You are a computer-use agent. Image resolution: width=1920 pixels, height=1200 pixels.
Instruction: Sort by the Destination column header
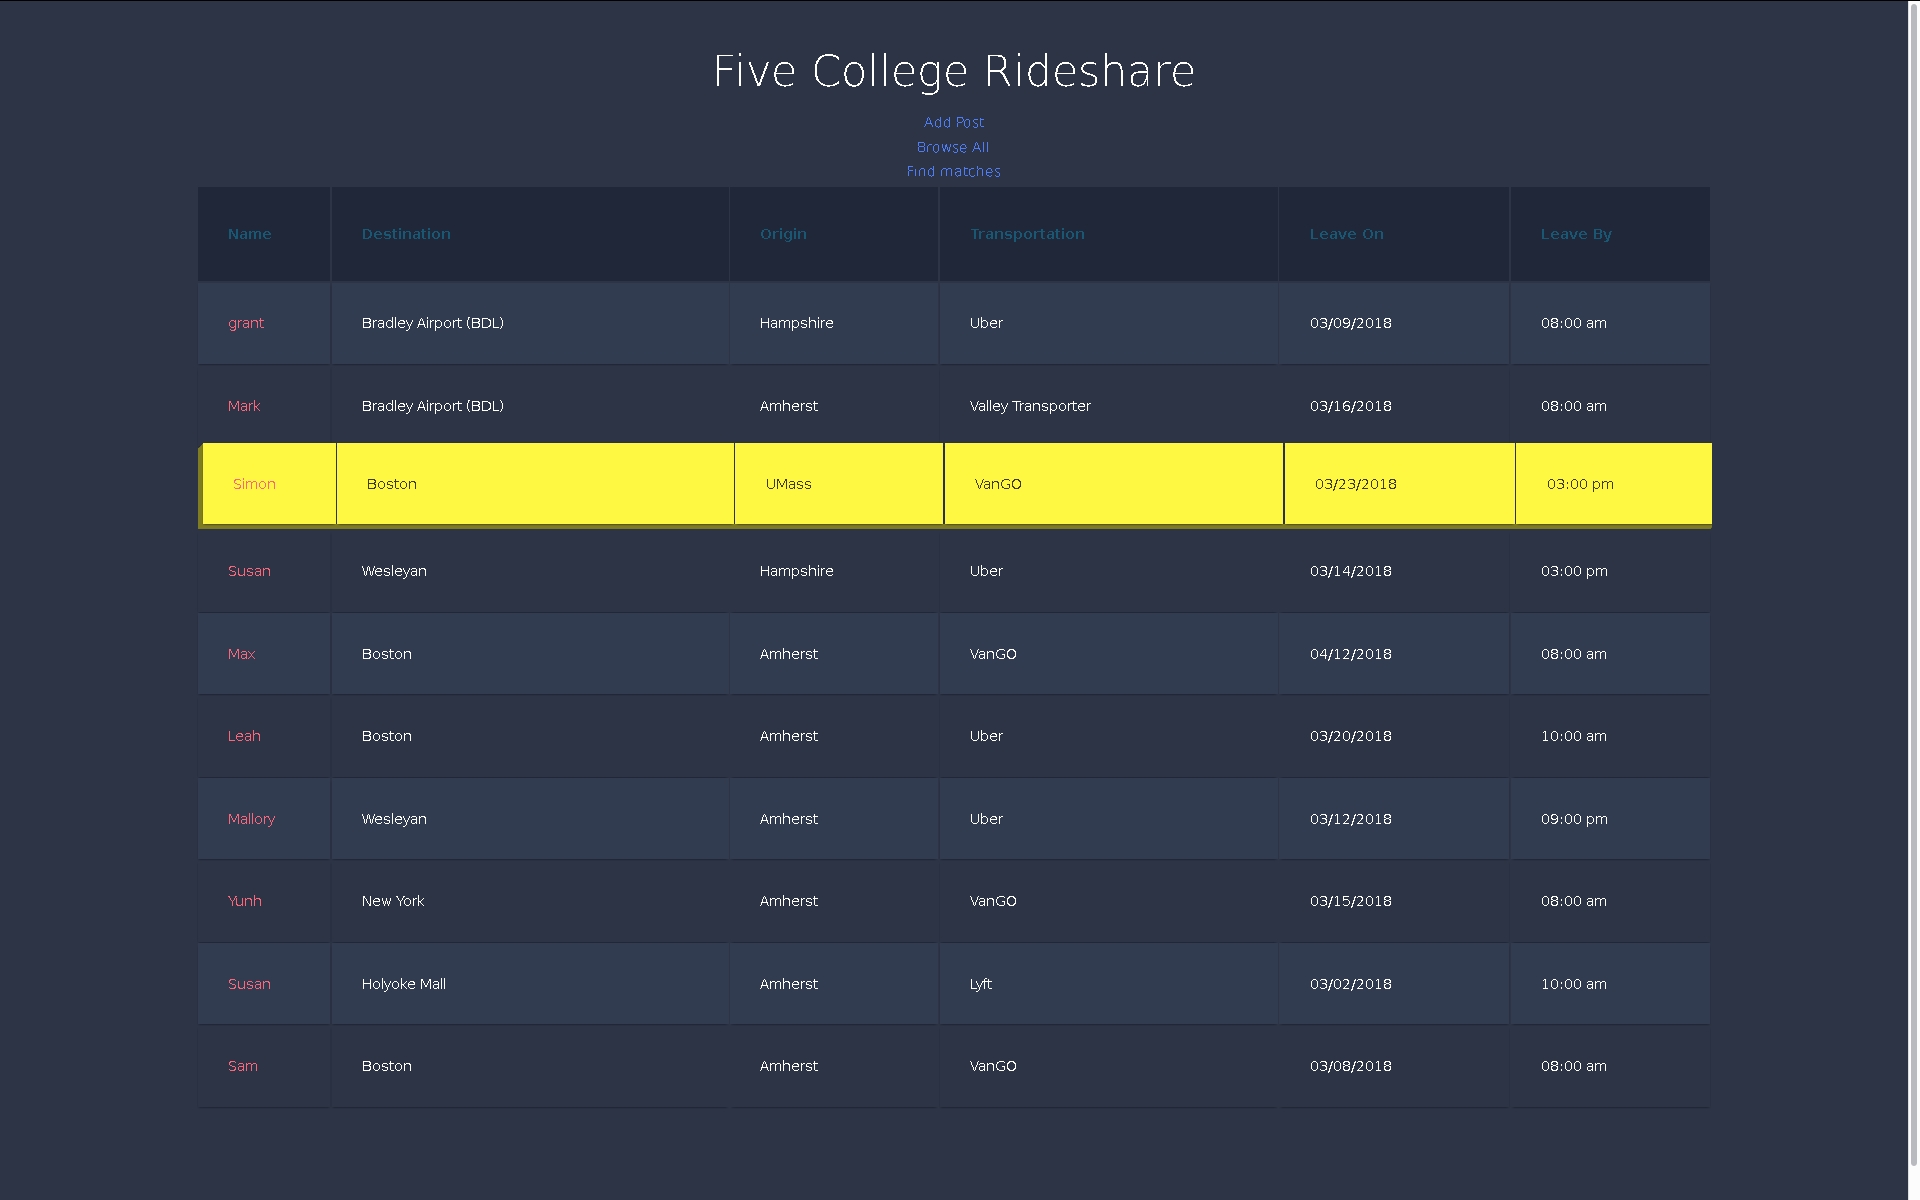click(x=406, y=233)
